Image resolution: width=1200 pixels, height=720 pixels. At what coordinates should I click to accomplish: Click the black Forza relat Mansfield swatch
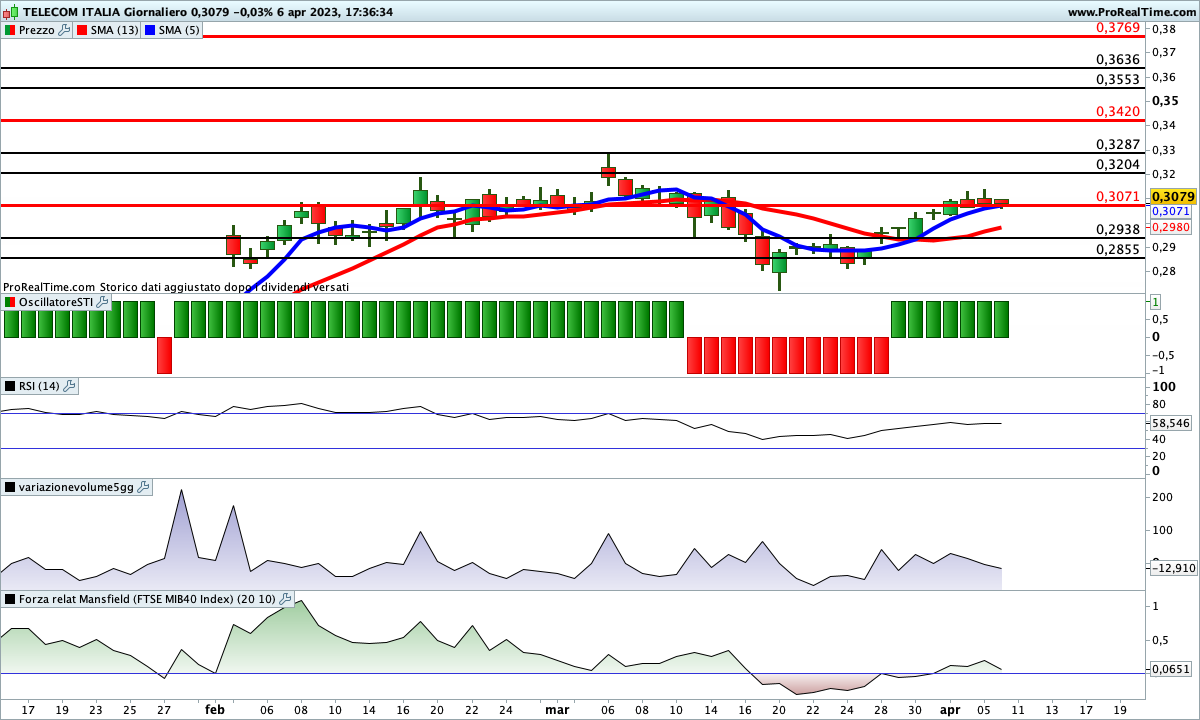click(10, 599)
